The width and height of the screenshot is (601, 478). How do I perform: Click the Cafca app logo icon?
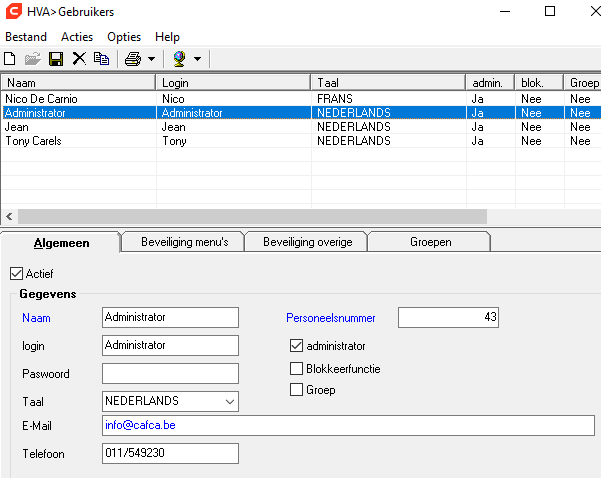(14, 11)
